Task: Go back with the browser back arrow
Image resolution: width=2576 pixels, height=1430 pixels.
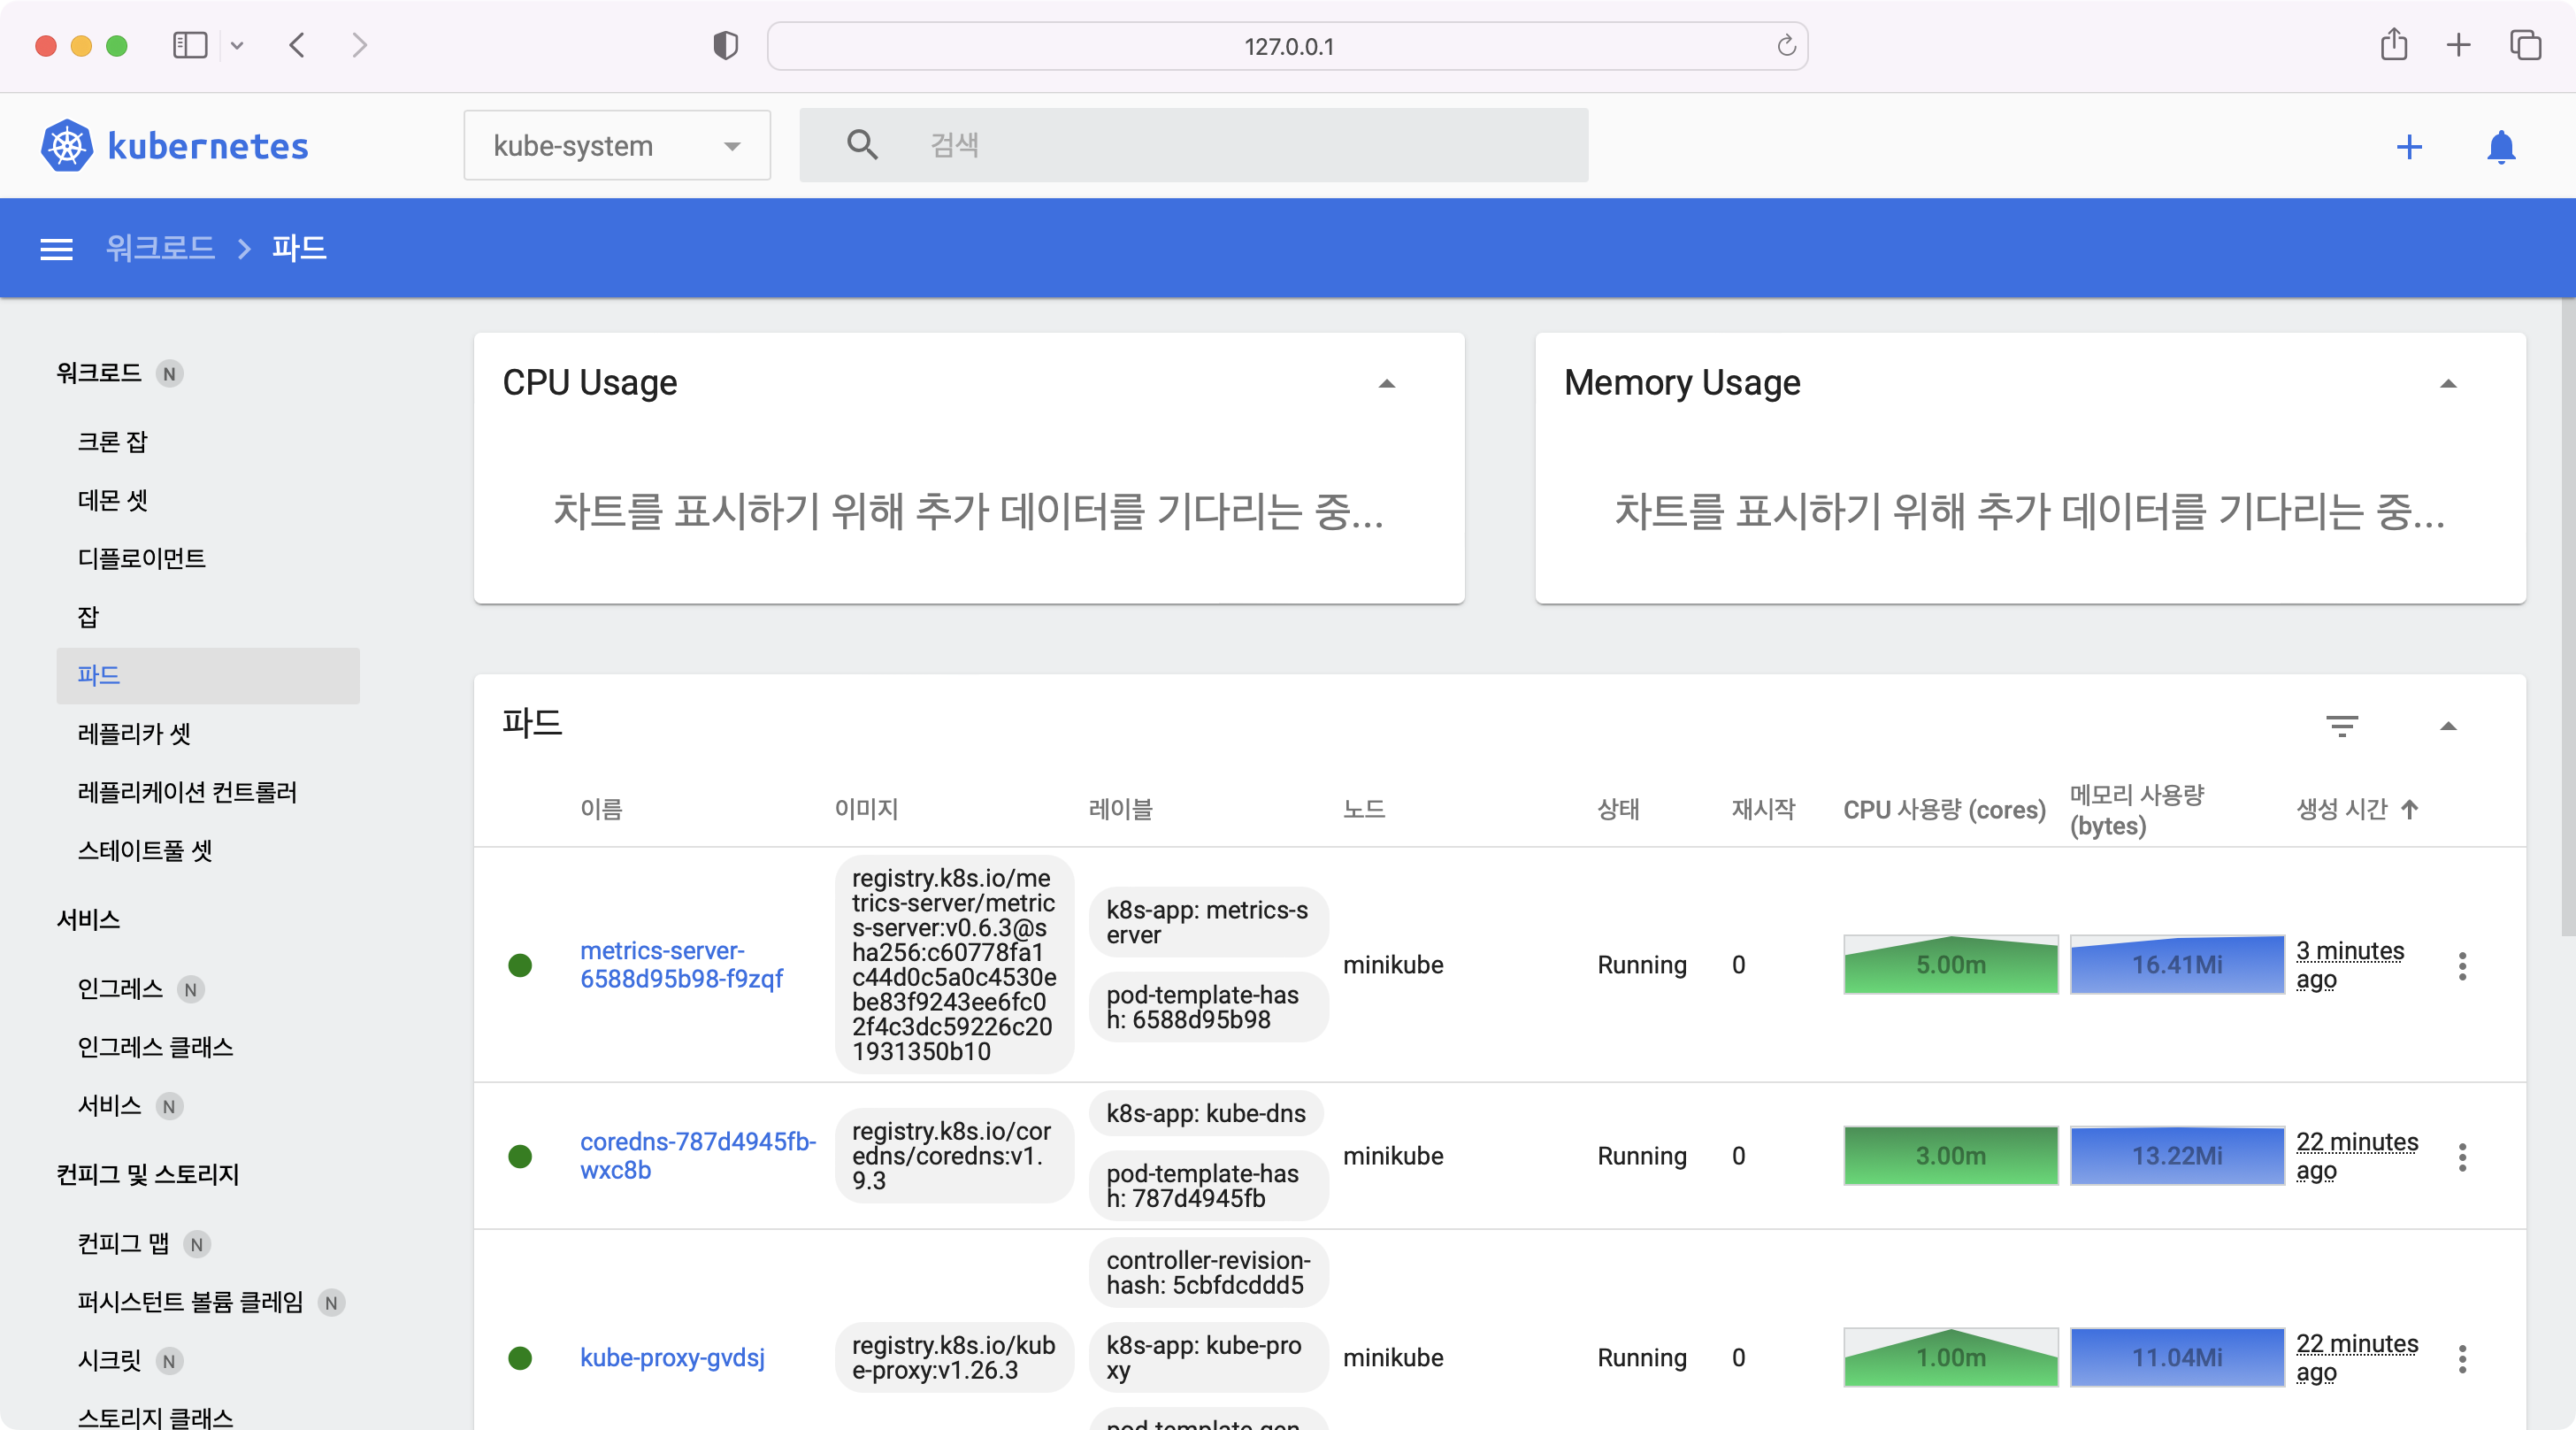Action: pos(297,46)
